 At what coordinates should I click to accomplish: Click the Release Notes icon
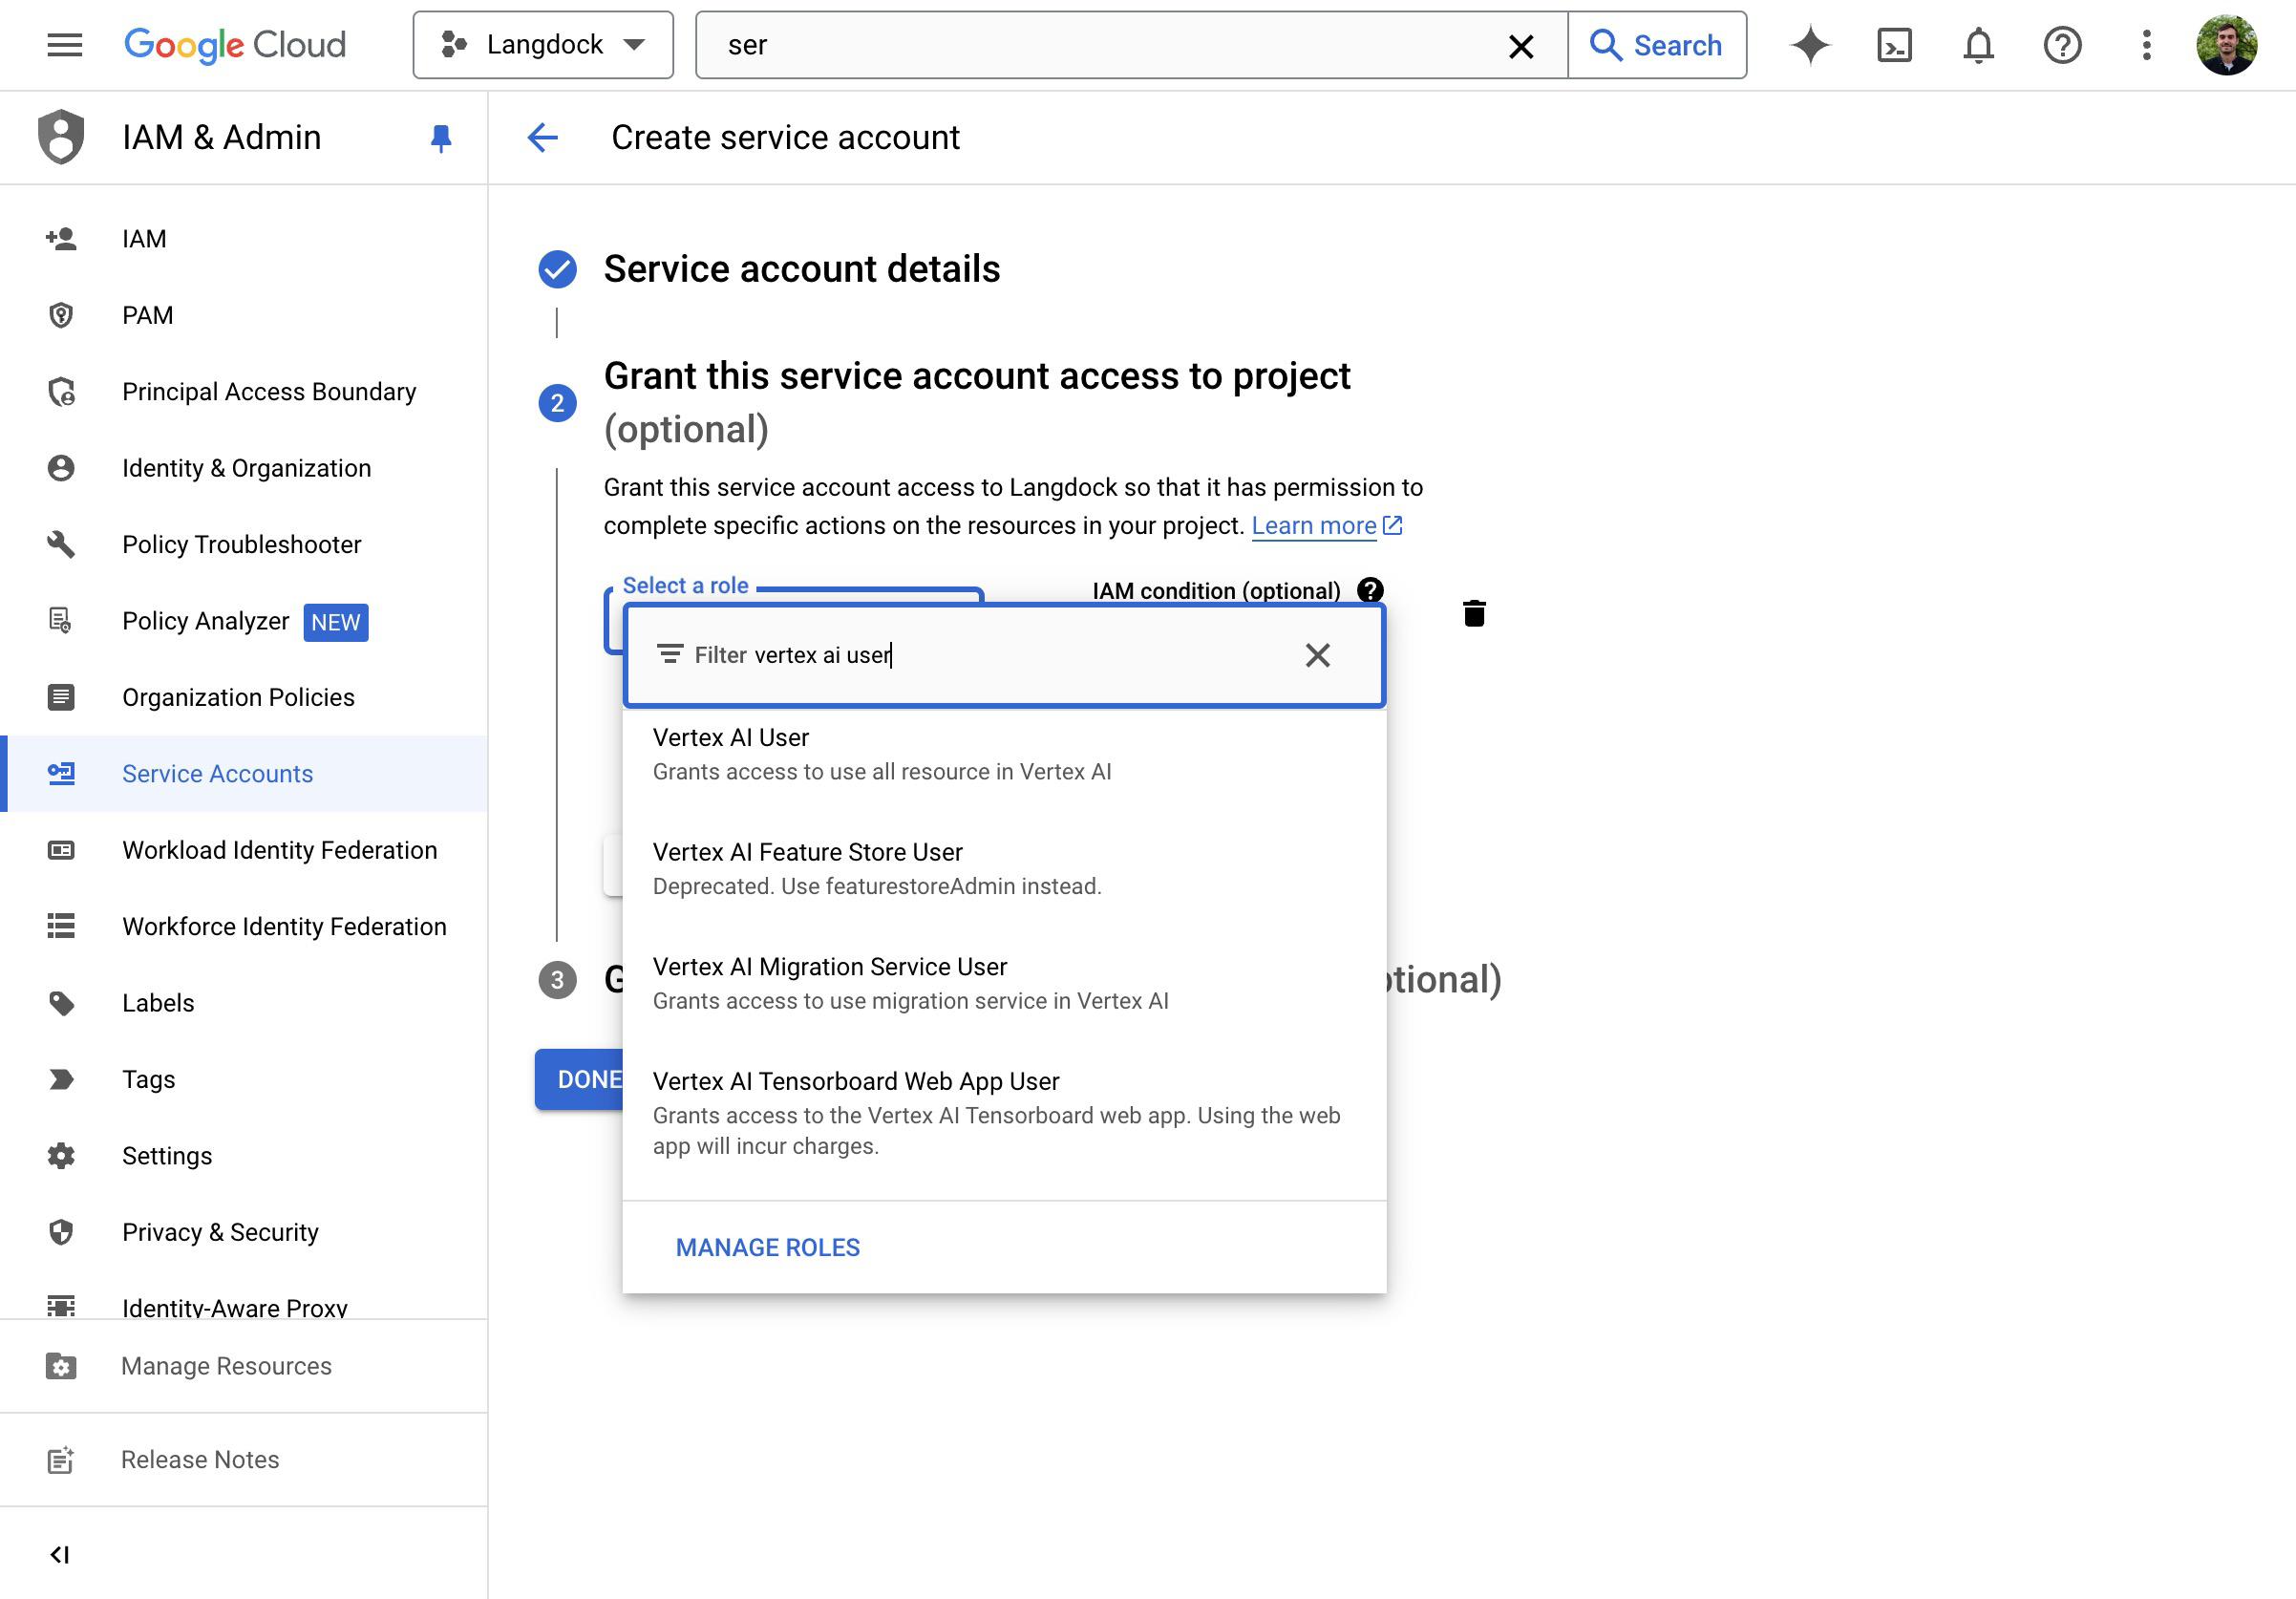pos(61,1460)
